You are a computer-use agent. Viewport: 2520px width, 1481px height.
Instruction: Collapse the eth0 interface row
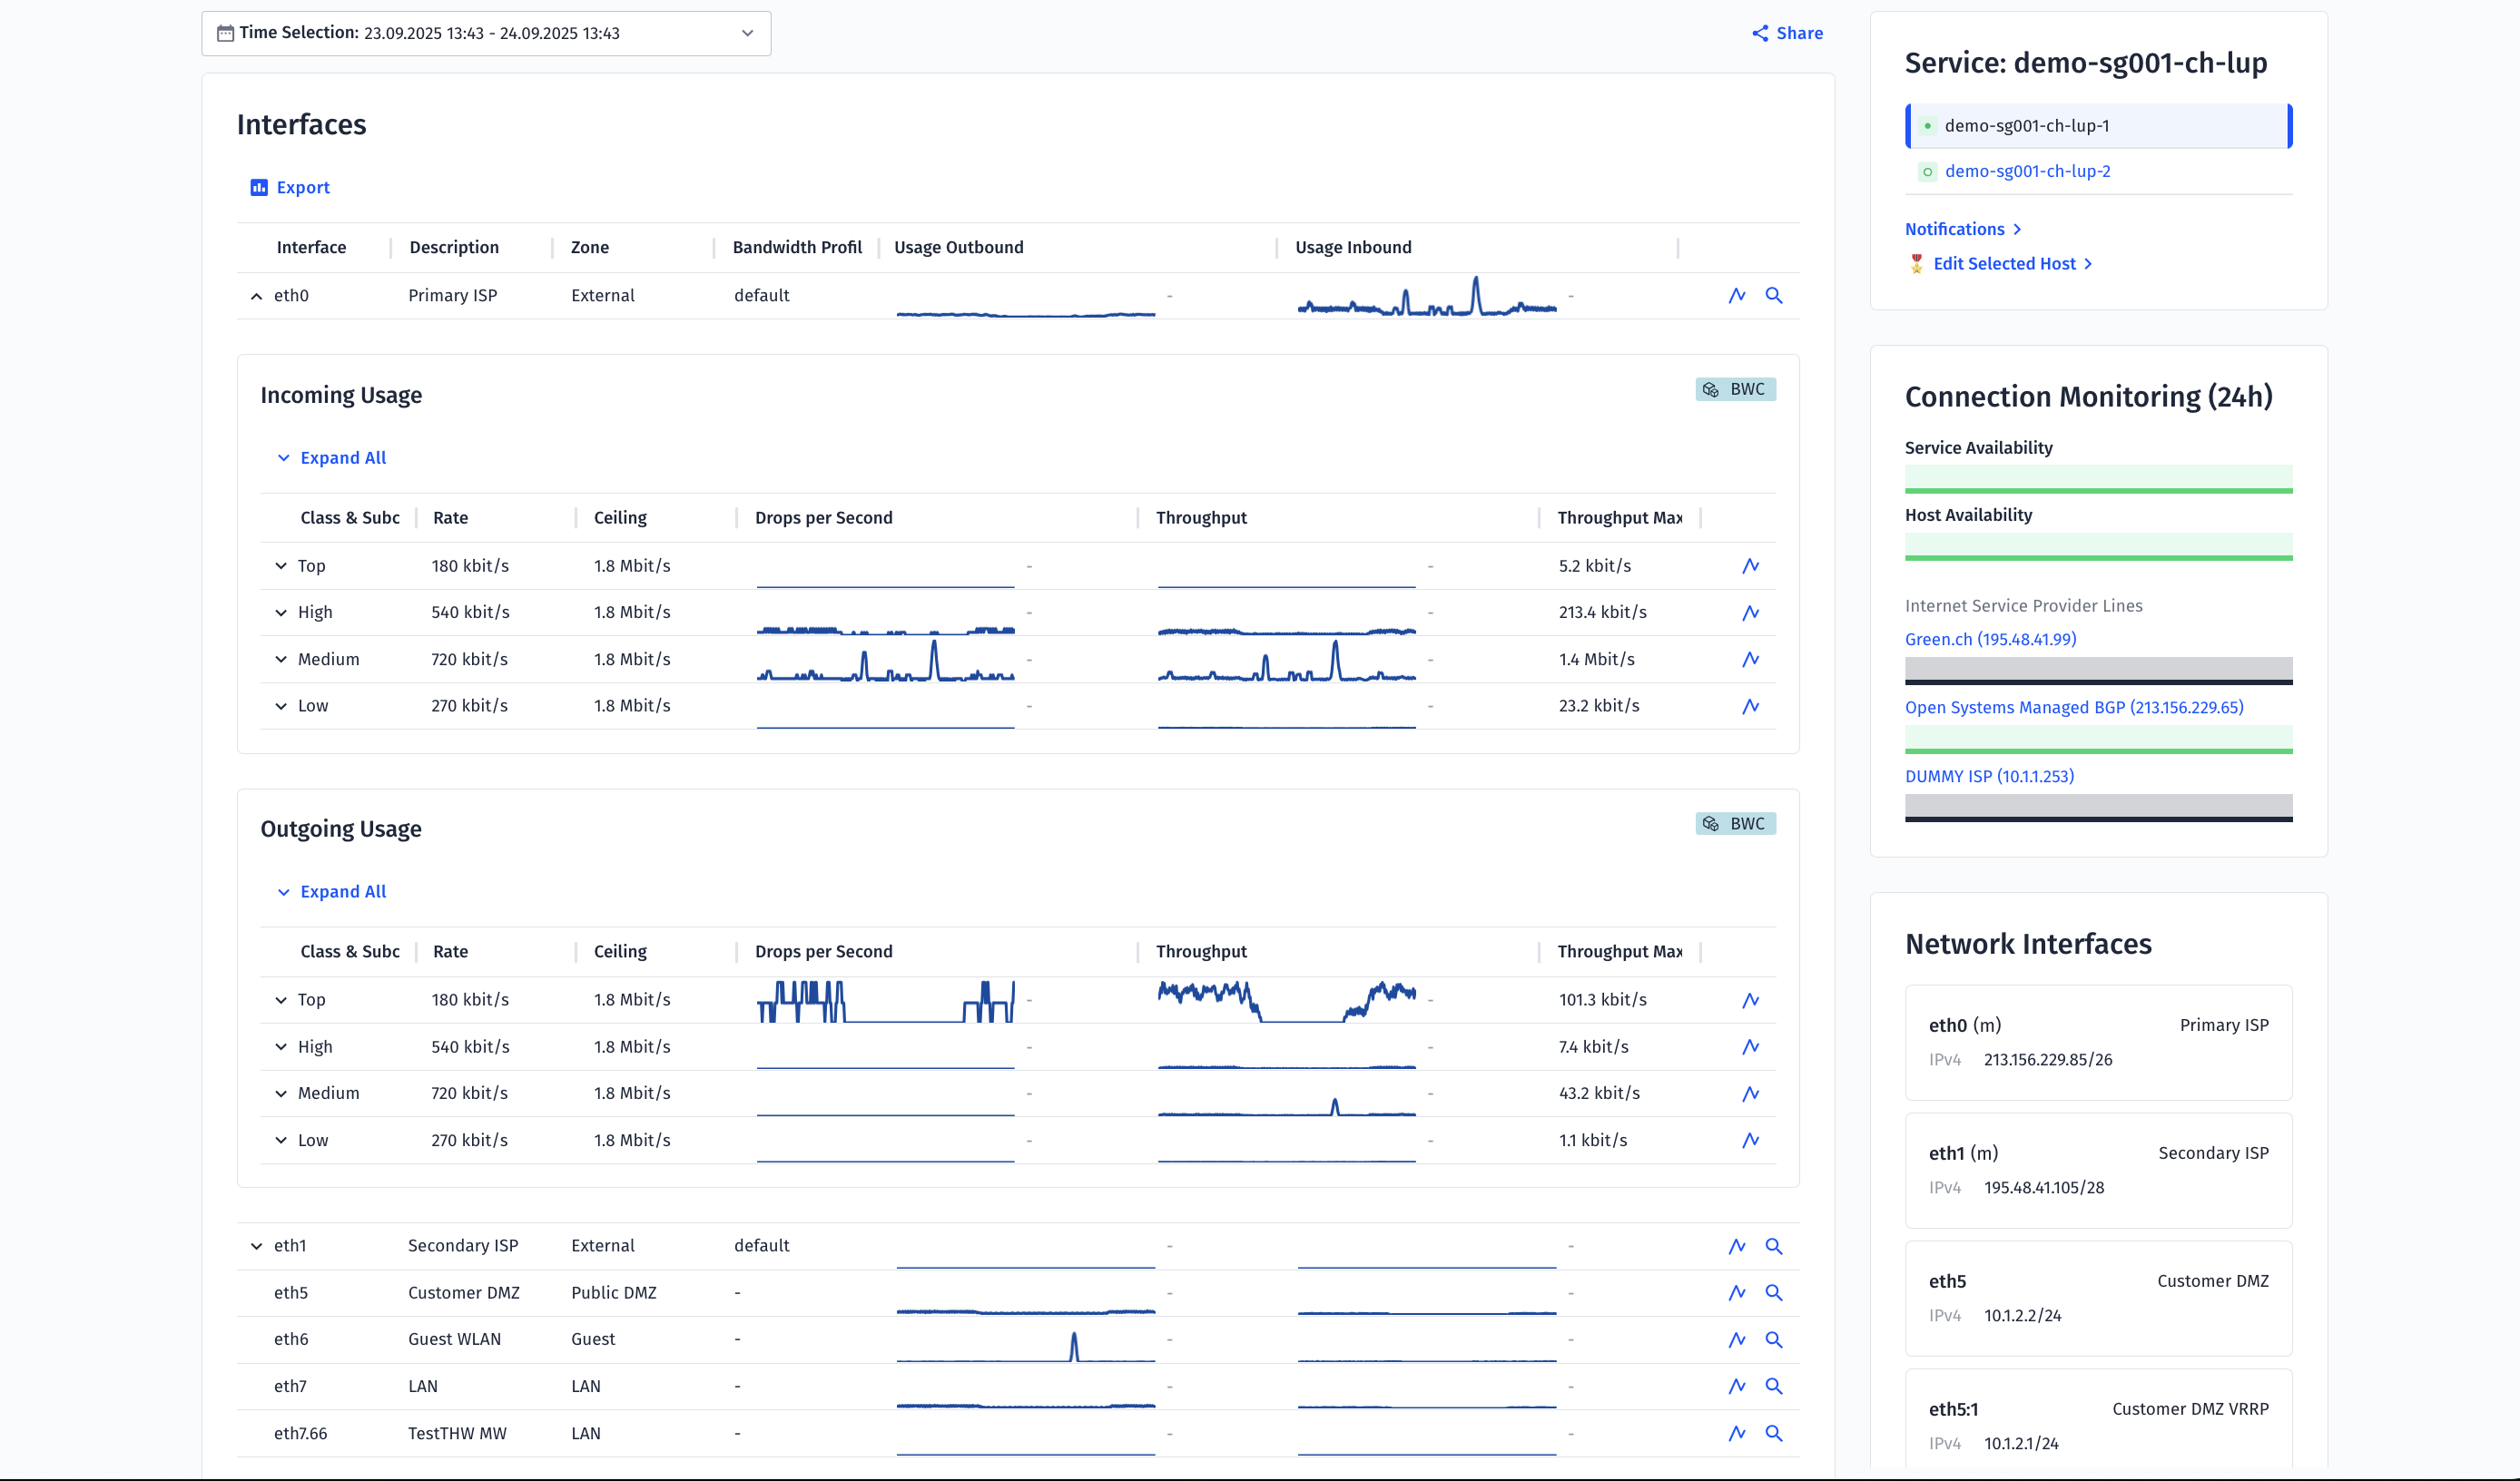pyautogui.click(x=257, y=296)
